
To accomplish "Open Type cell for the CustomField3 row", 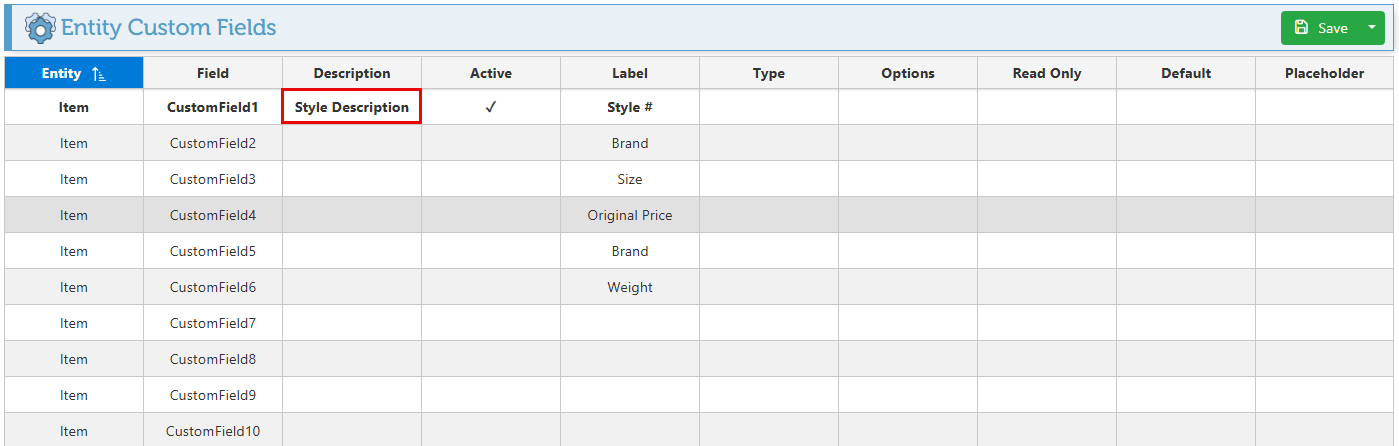I will pos(768,179).
